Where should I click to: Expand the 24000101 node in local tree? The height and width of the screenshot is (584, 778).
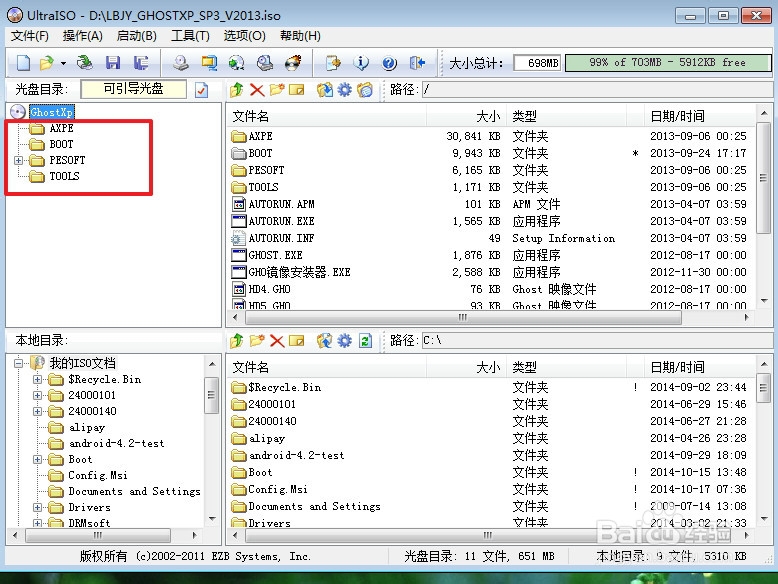pos(37,395)
